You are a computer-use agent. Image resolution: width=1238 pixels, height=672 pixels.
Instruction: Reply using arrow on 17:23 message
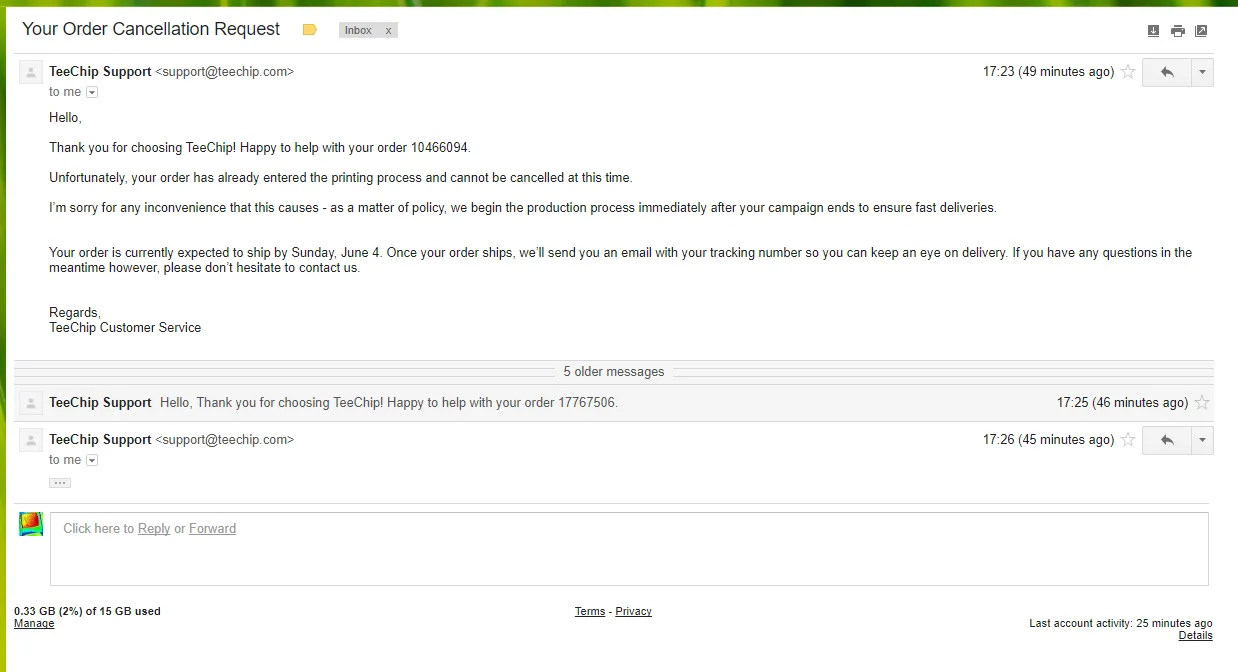point(1166,72)
